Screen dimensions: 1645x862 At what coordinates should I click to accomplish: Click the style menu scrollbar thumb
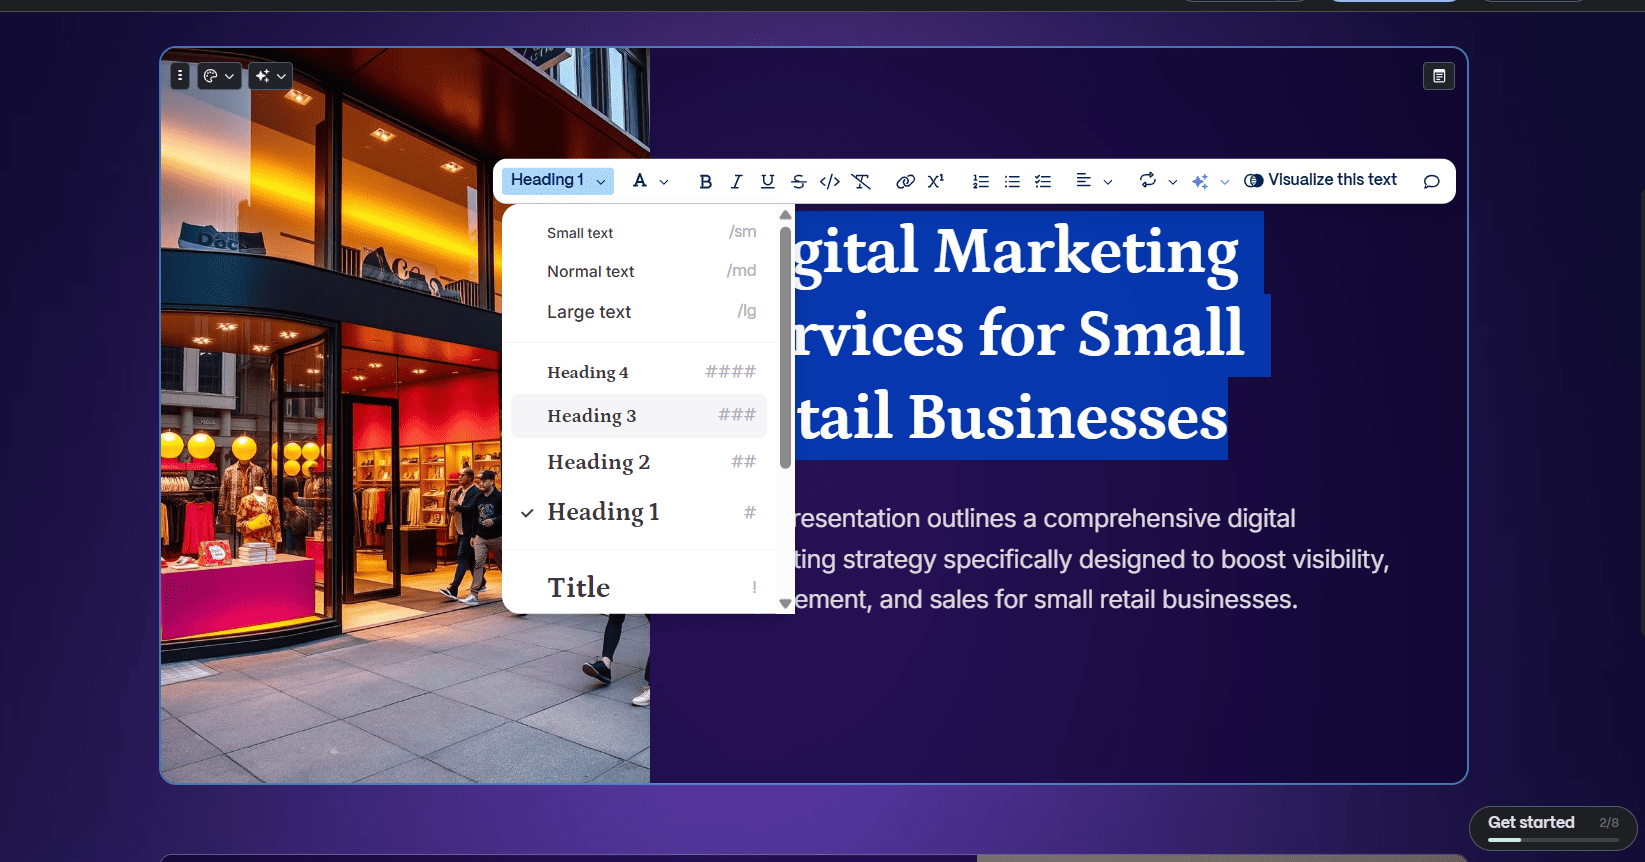tap(785, 347)
